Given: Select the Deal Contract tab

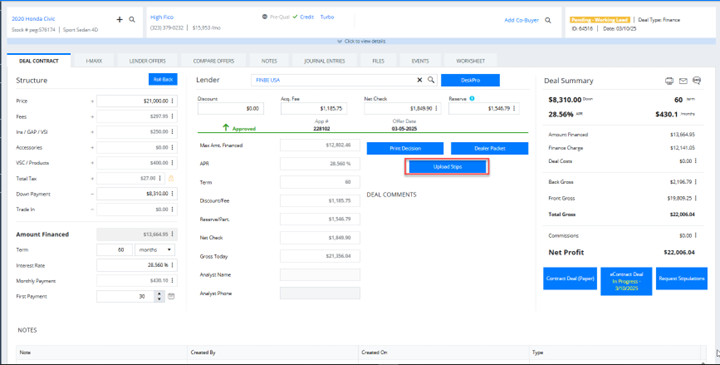Looking at the screenshot, I should (x=39, y=61).
